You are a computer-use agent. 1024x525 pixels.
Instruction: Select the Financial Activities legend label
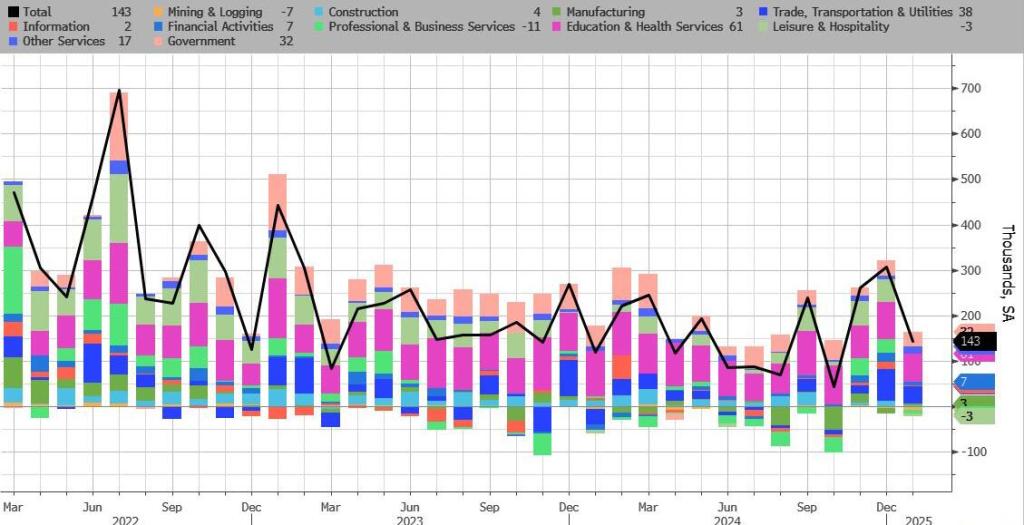point(216,27)
